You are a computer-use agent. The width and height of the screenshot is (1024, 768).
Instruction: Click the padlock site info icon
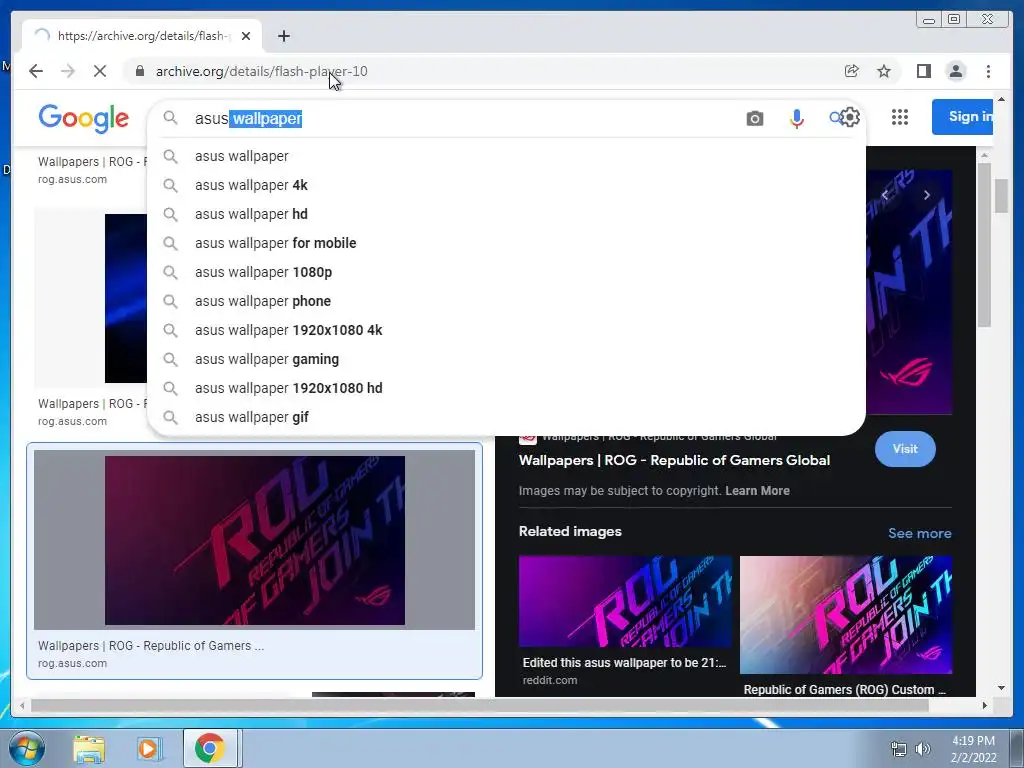[139, 71]
